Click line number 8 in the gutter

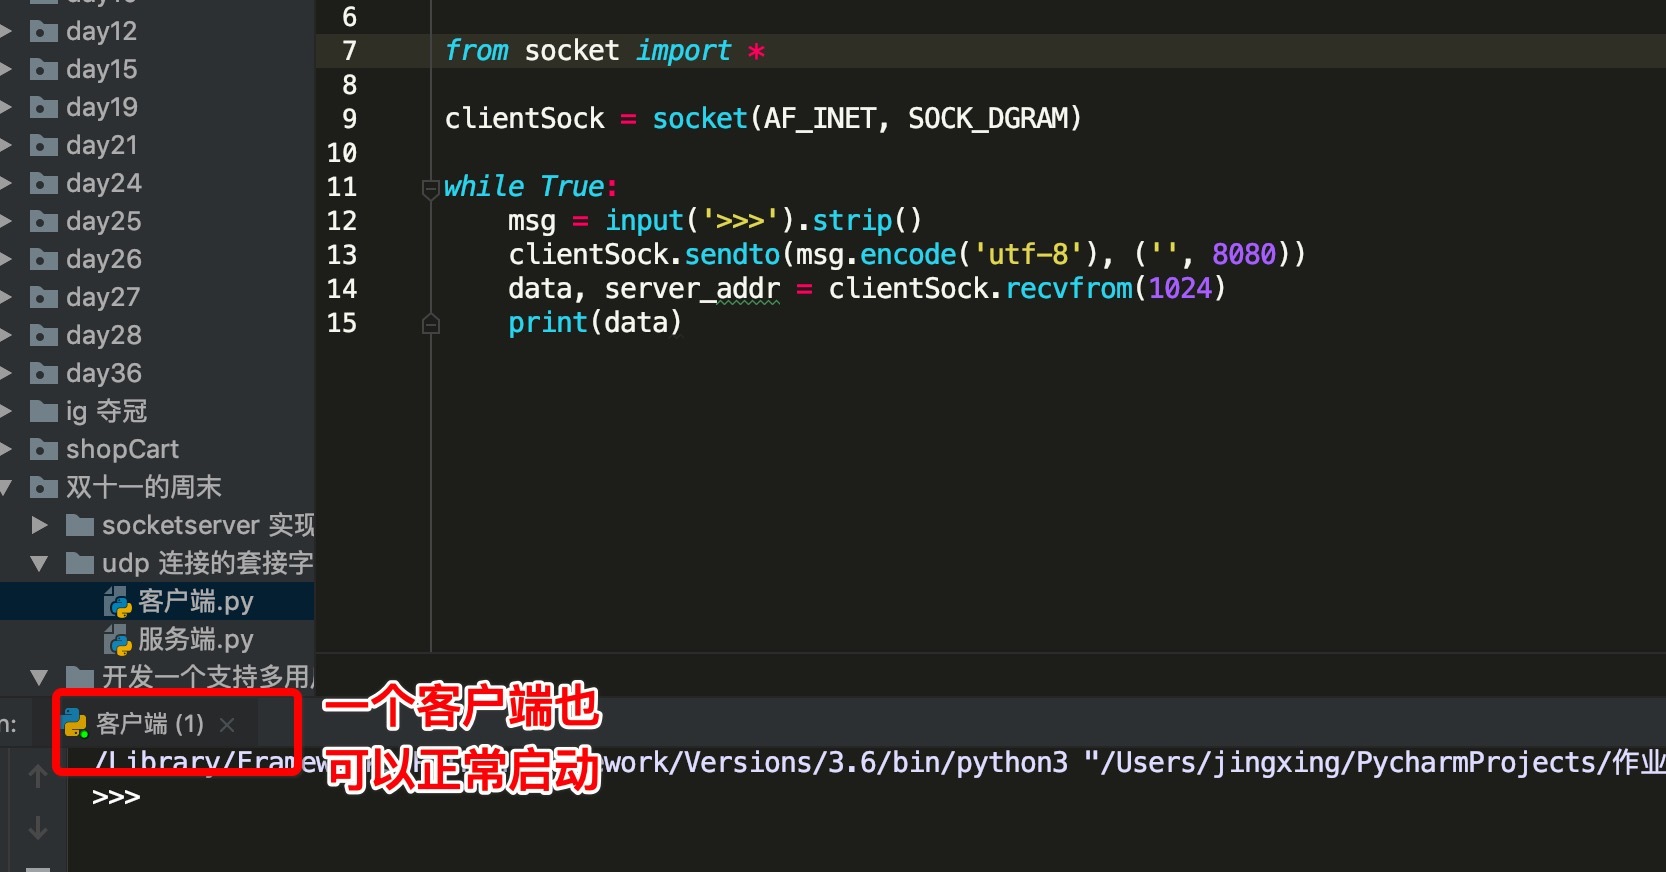tap(349, 85)
